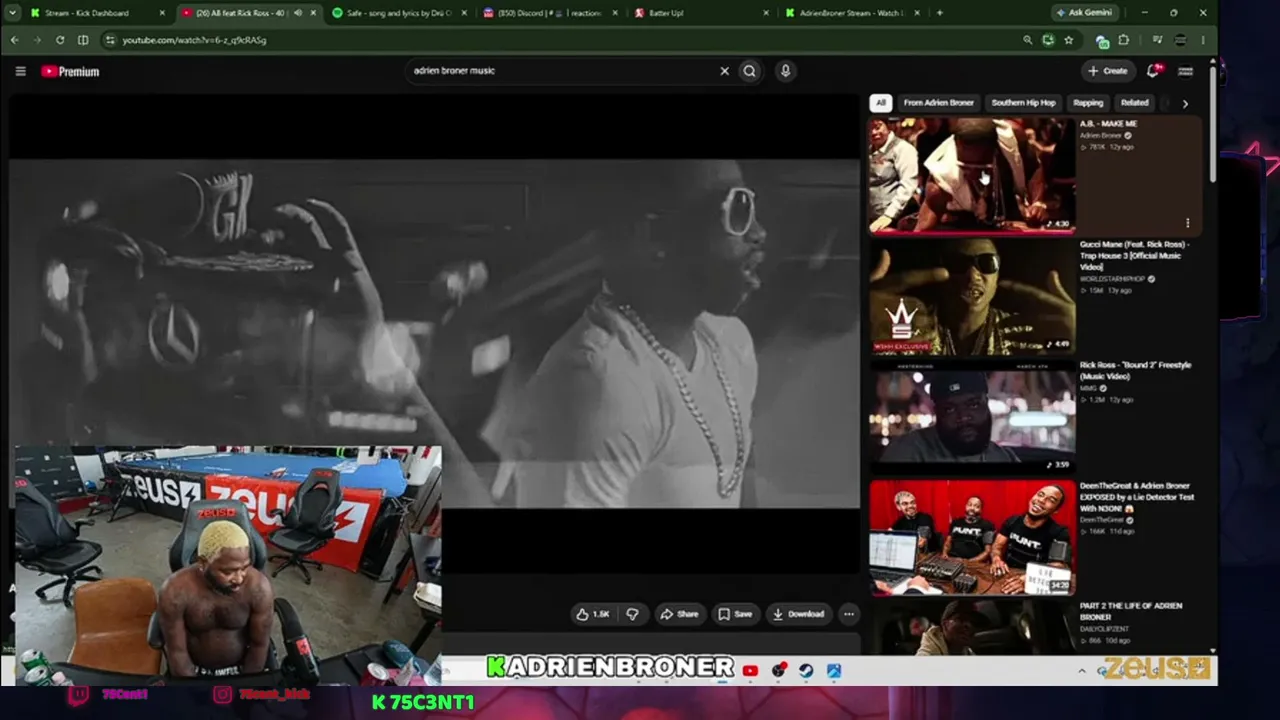Open the browser side panel icon

pos(83,40)
